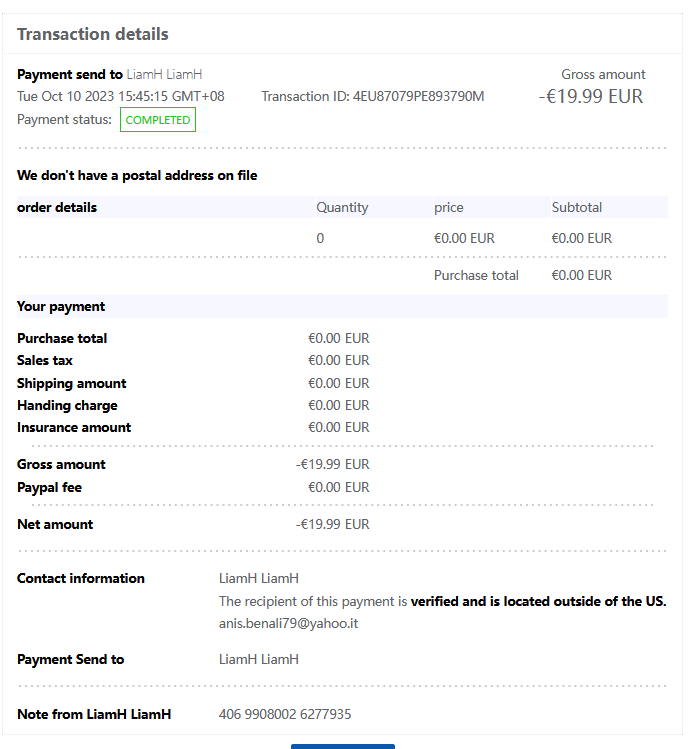Screen dimensions: 694x749
Task: Click the order details header label
Action: [x=57, y=207]
